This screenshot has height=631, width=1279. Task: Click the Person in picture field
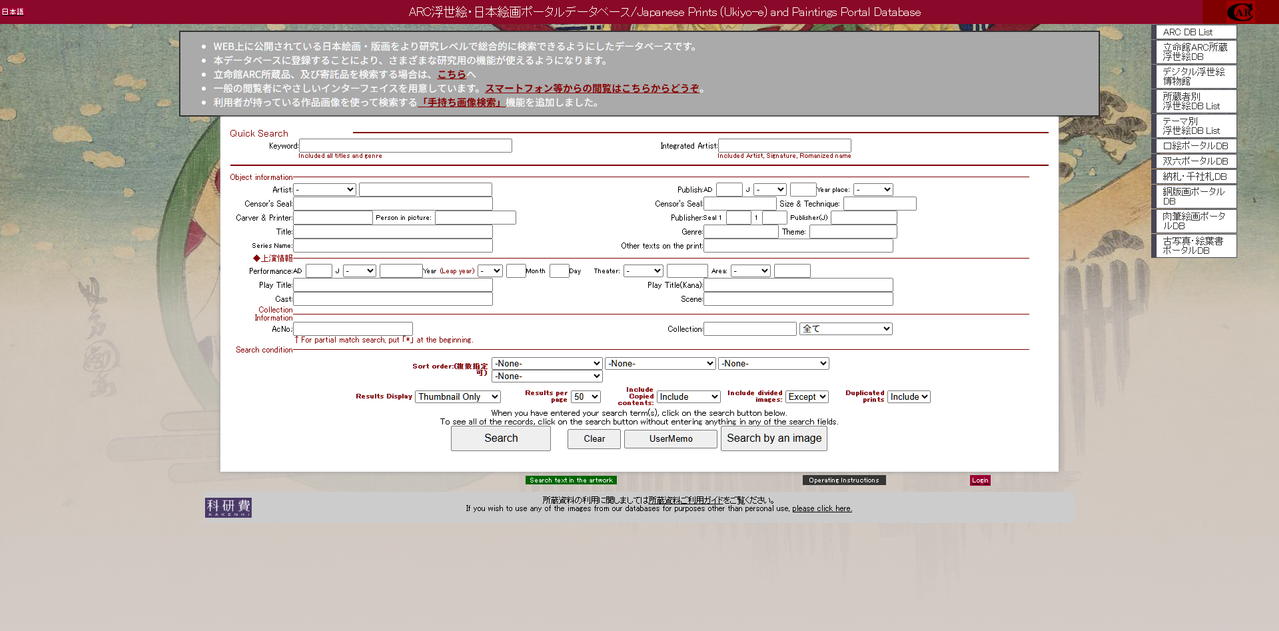pyautogui.click(x=476, y=217)
